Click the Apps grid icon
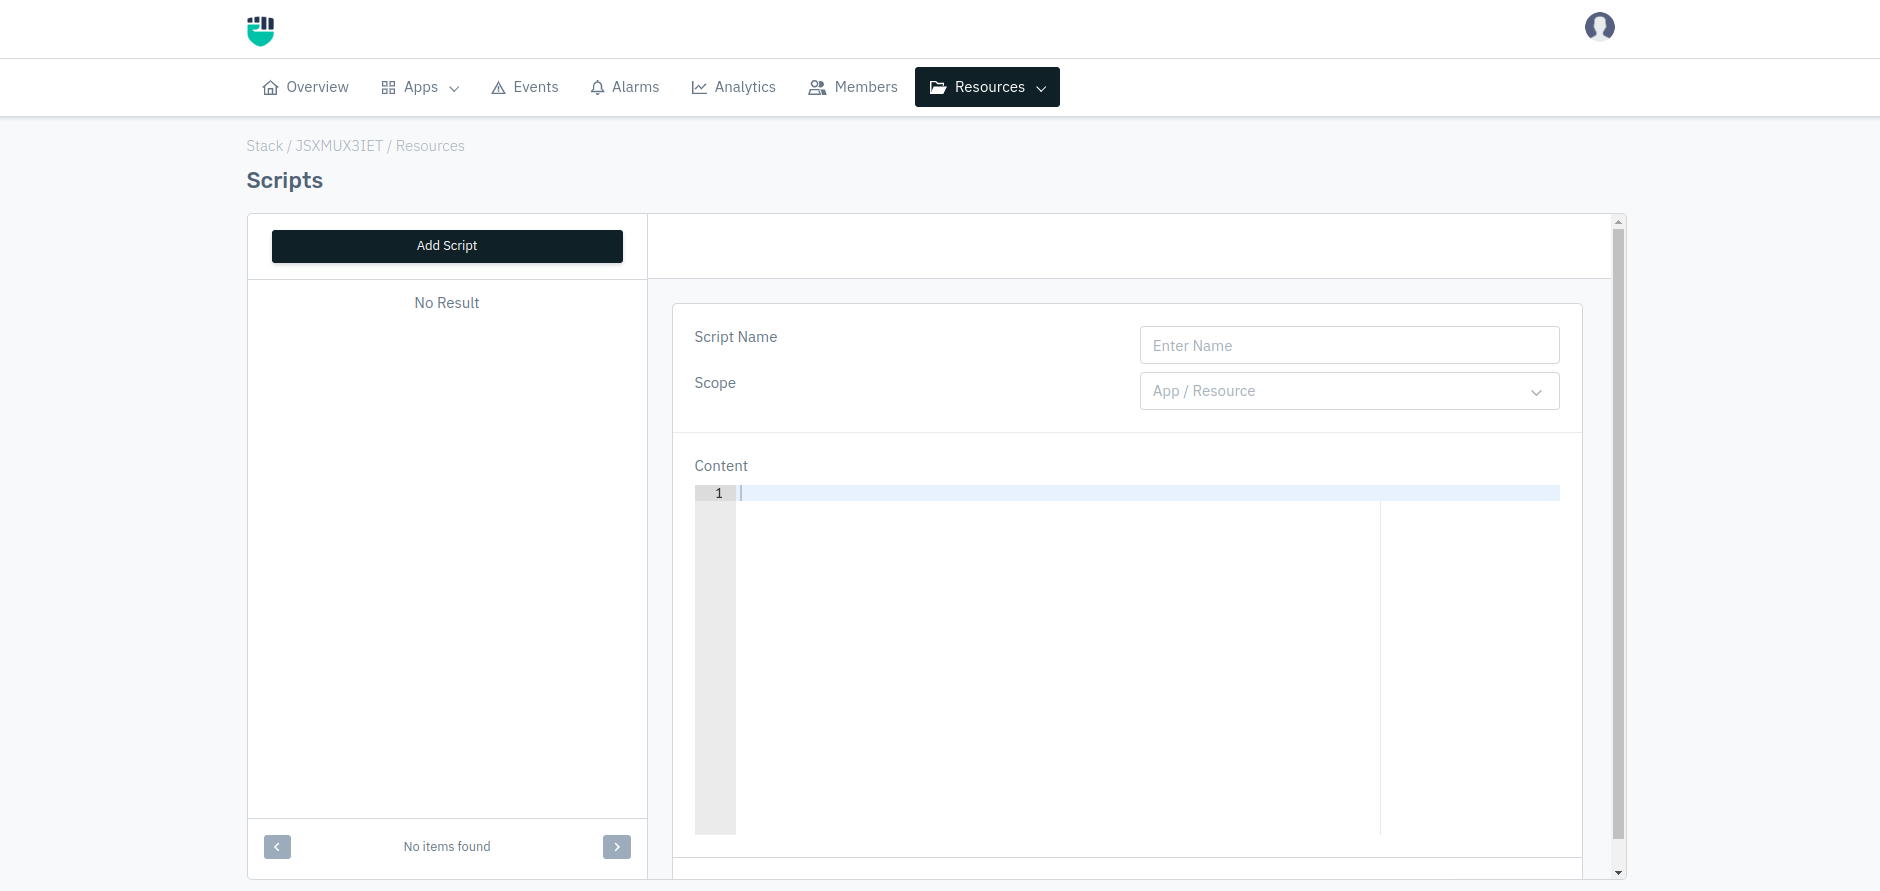 388,88
